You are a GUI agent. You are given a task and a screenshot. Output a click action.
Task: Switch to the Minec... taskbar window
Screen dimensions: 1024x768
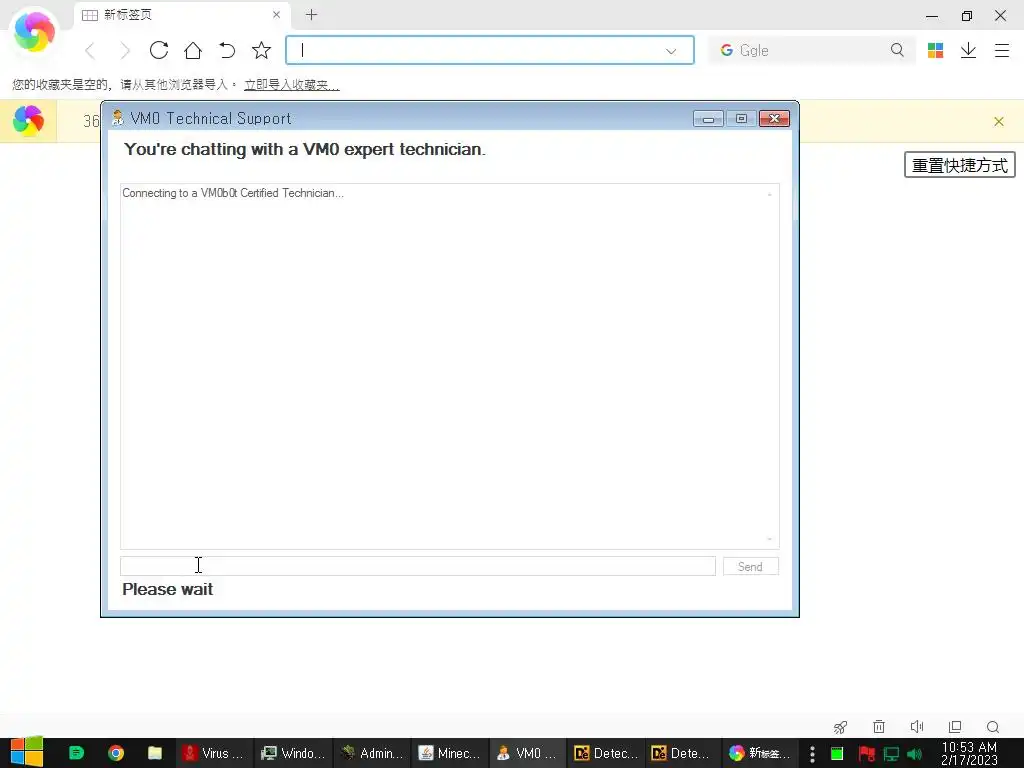pyautogui.click(x=449, y=753)
